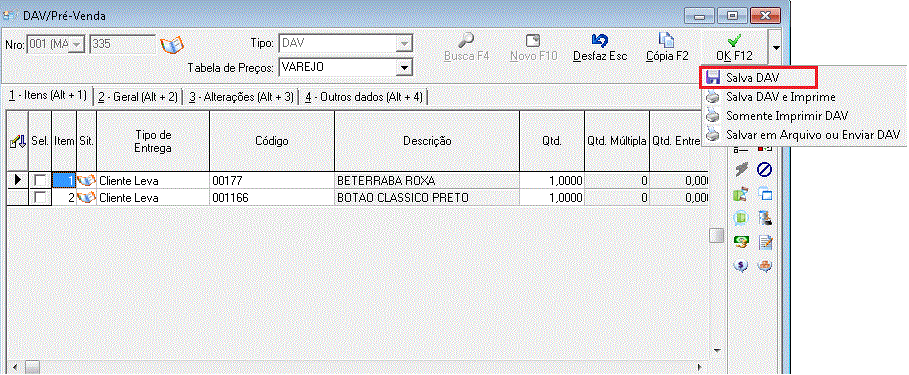Screen dimensions: 909x375
Task: Open the arrow dropdown beside OK F12
Action: click(777, 47)
